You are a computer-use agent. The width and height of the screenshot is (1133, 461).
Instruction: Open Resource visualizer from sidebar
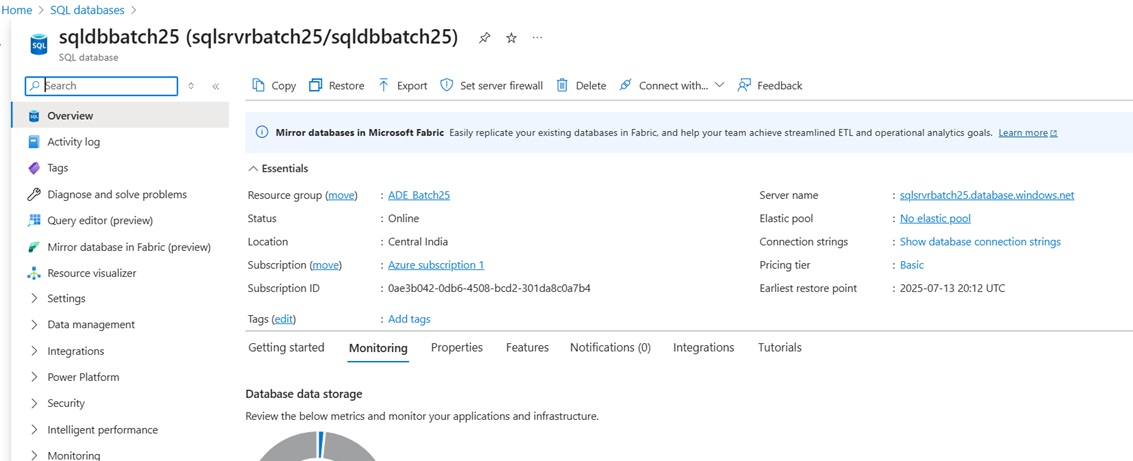pos(91,273)
